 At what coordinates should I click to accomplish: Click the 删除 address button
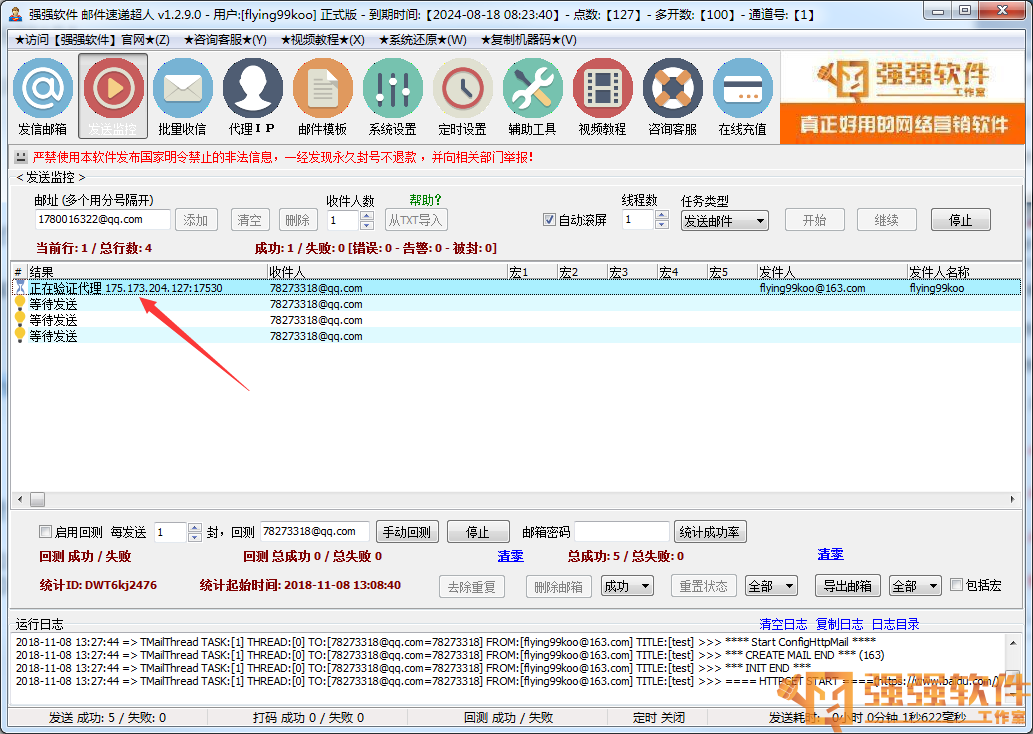tap(298, 220)
